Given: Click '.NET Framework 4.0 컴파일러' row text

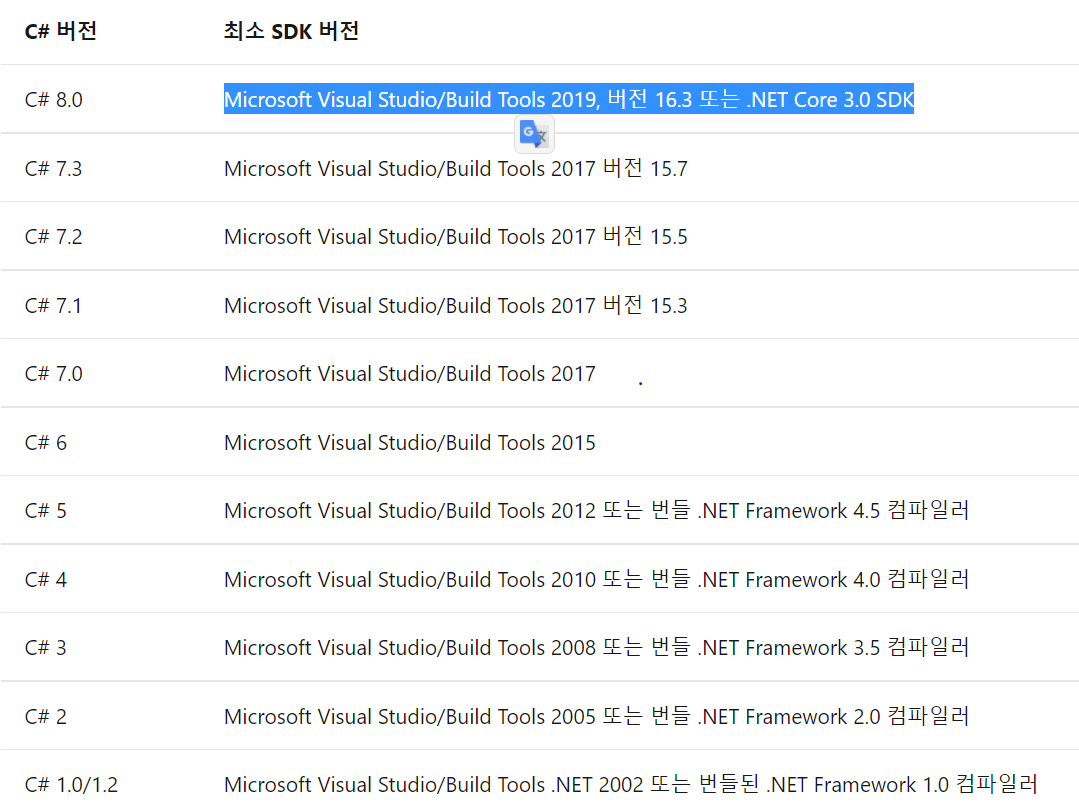Looking at the screenshot, I should click(597, 580).
